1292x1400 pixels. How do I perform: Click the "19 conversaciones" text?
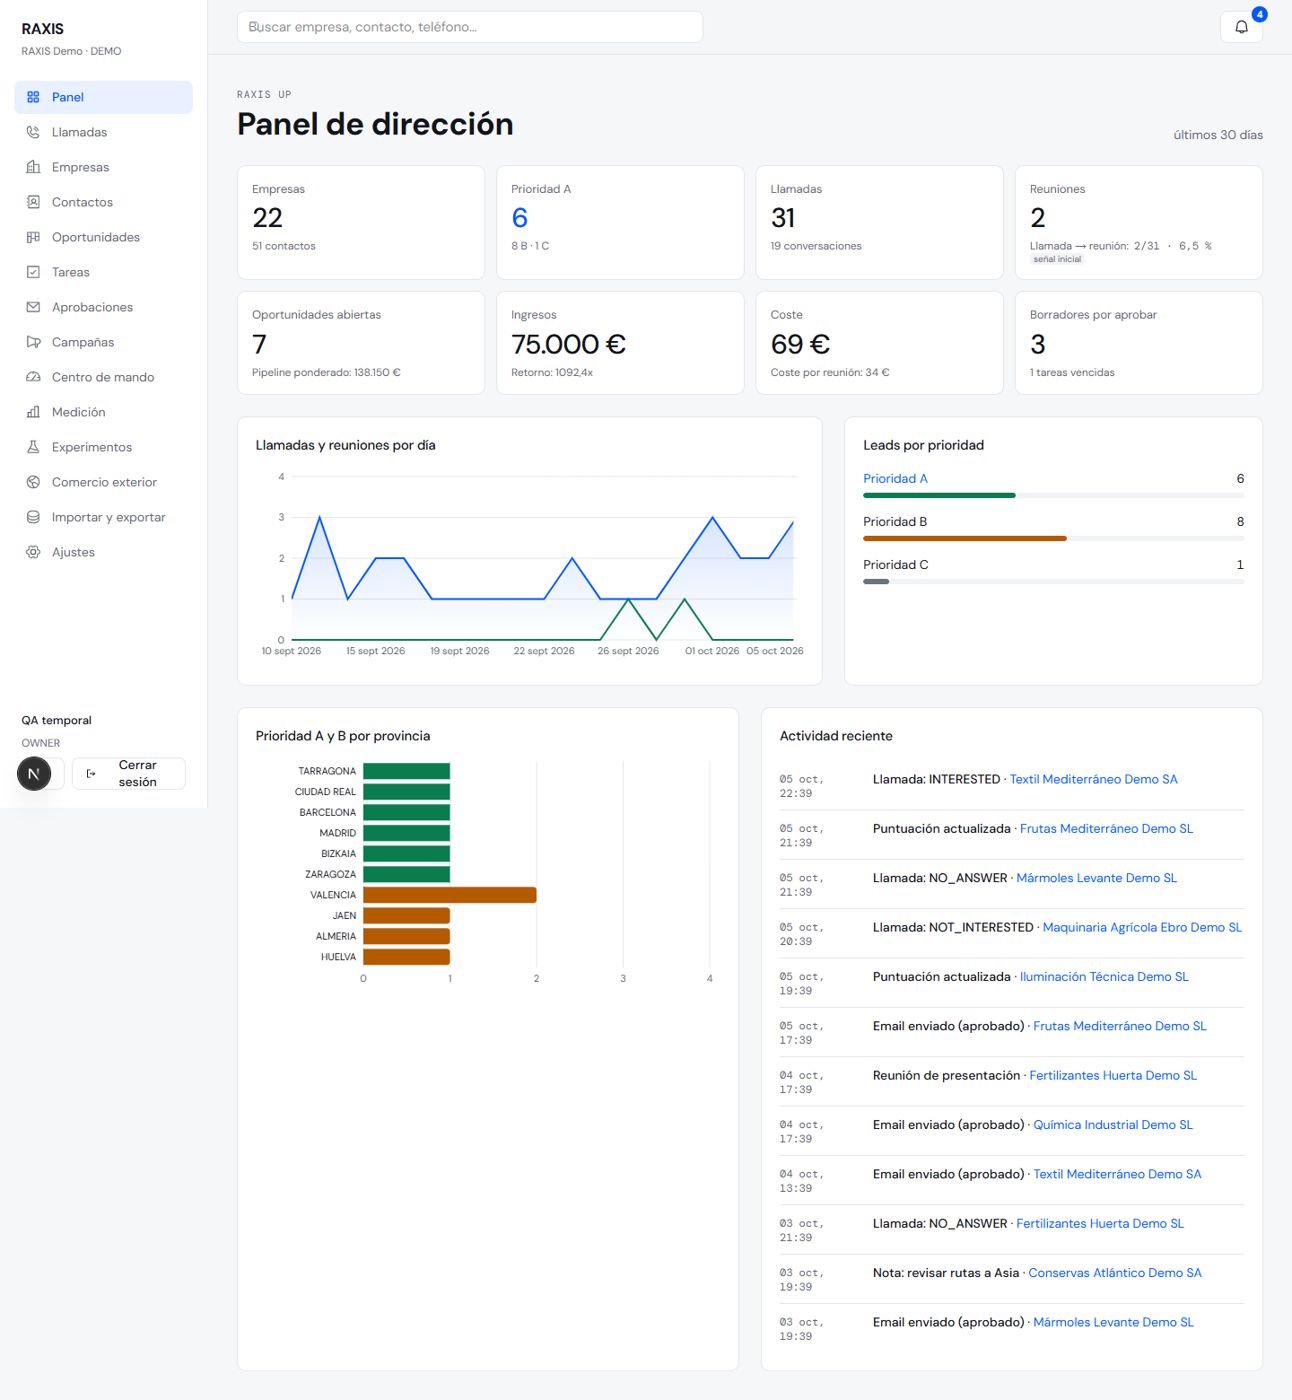click(x=816, y=246)
